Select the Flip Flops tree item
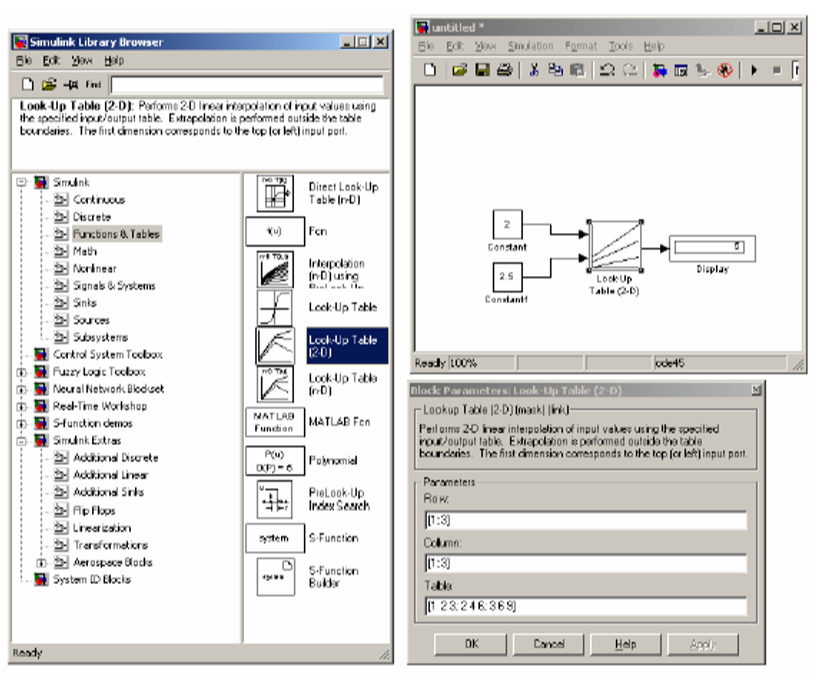Image resolution: width=833 pixels, height=678 pixels. click(x=94, y=511)
